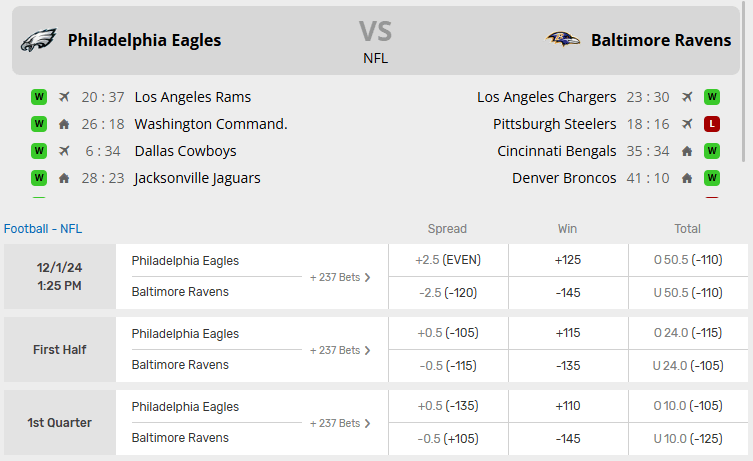Click the home icon beside Denver Broncos
This screenshot has width=753, height=461.
pos(687,178)
